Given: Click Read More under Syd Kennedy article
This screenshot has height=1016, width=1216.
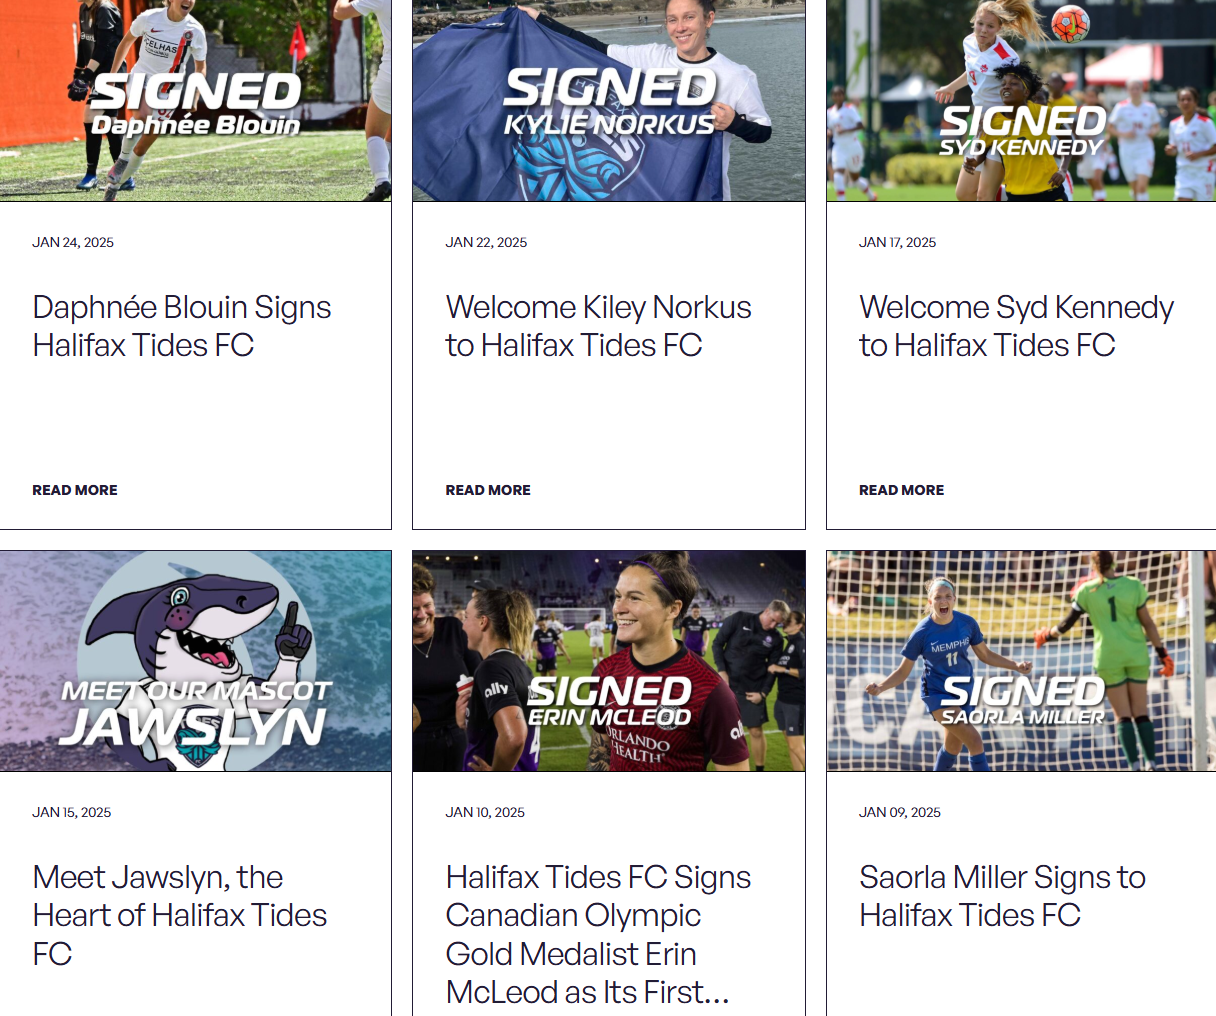Looking at the screenshot, I should [x=901, y=490].
